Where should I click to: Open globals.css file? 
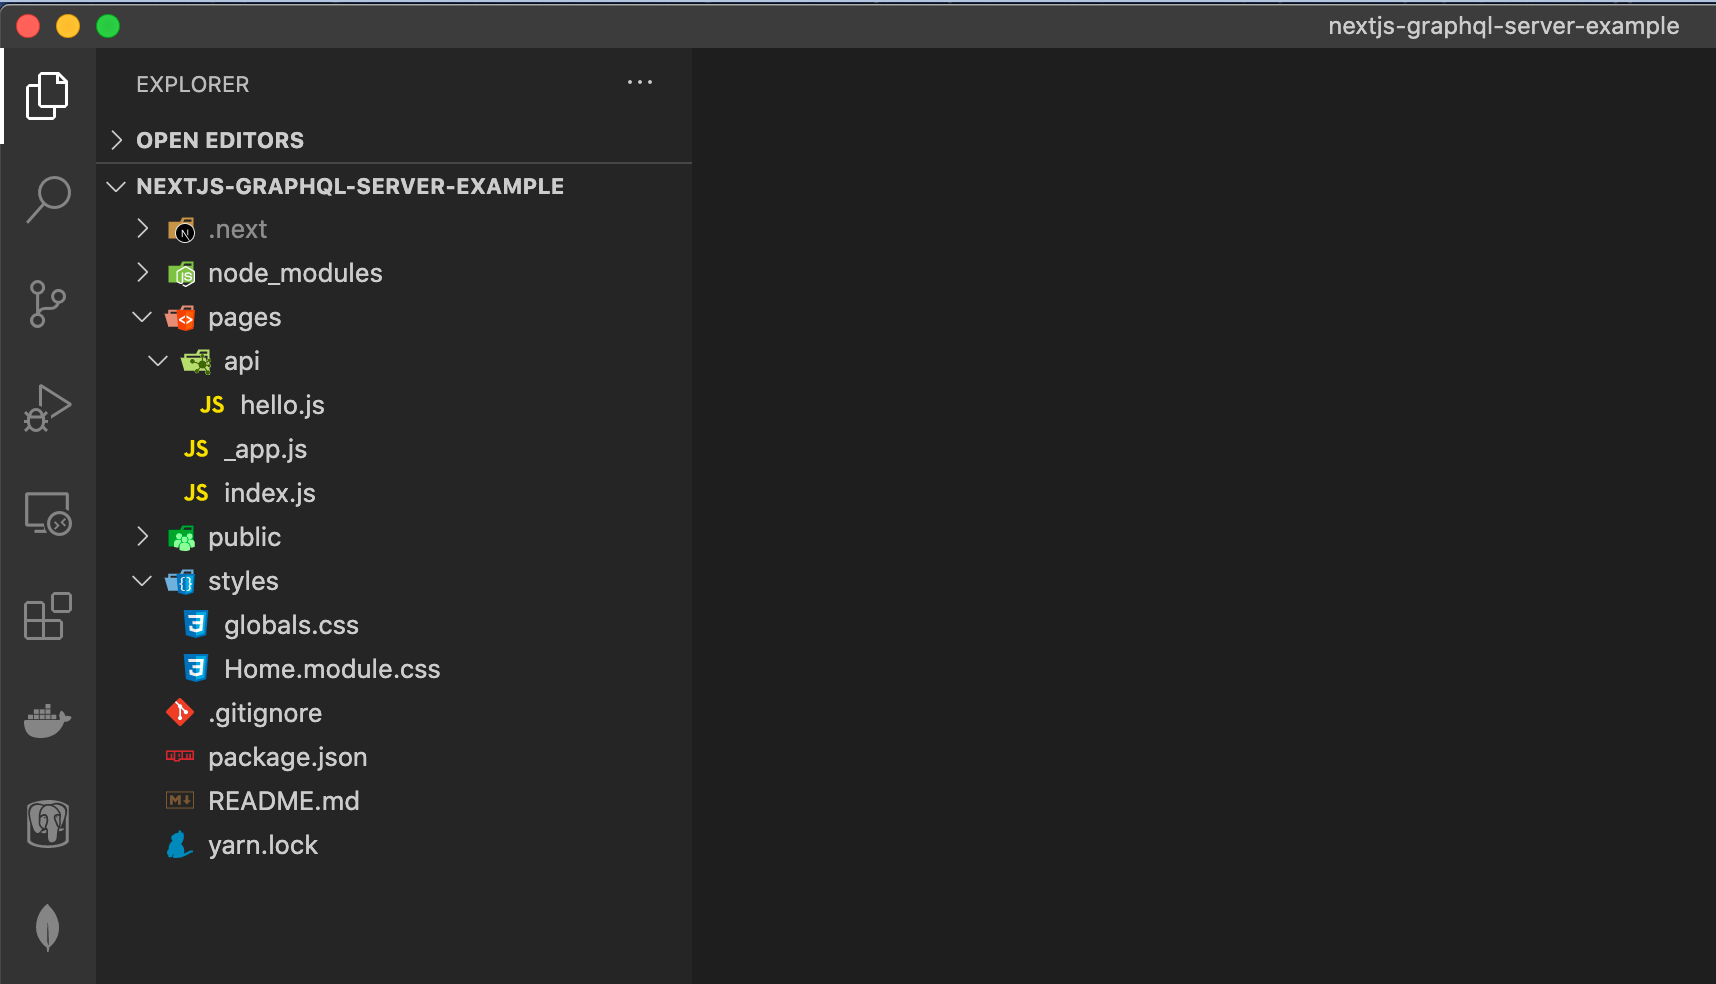291,625
